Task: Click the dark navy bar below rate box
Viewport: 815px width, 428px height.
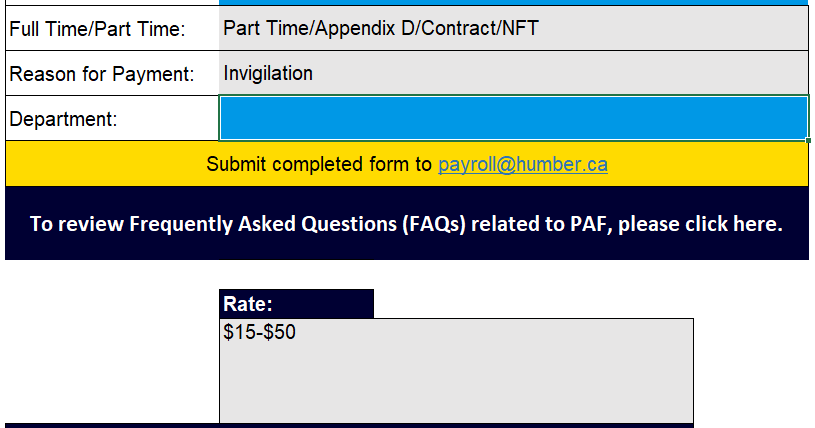Action: [349, 426]
